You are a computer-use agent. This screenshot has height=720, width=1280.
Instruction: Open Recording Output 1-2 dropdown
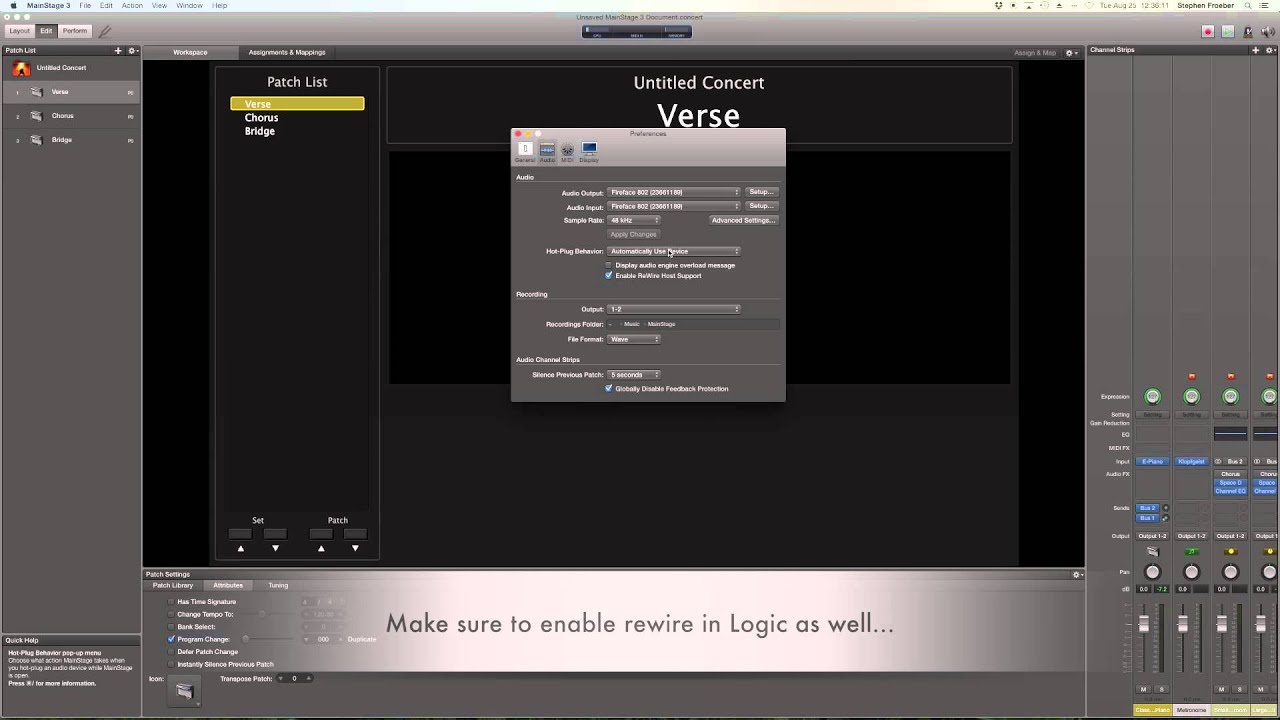tap(674, 309)
